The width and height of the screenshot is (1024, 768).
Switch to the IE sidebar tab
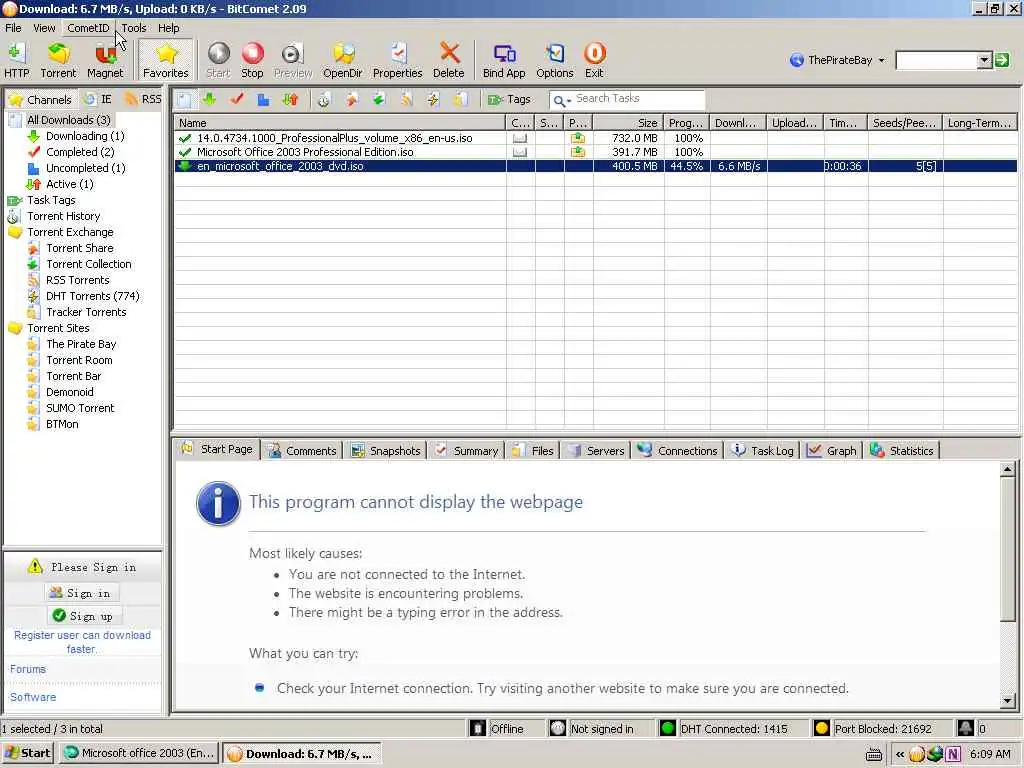(98, 99)
